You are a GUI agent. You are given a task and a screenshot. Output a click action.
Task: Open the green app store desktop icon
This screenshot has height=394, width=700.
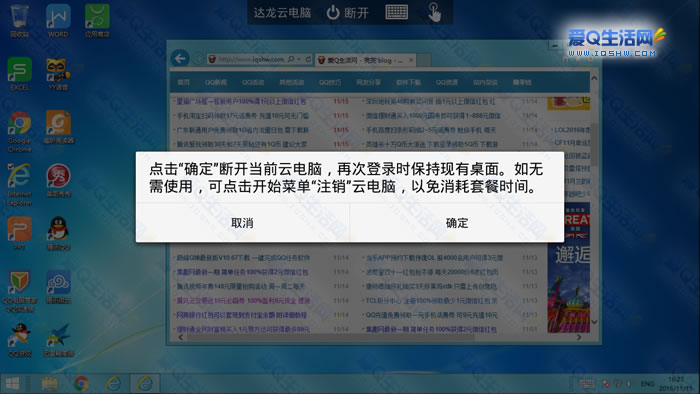click(97, 21)
